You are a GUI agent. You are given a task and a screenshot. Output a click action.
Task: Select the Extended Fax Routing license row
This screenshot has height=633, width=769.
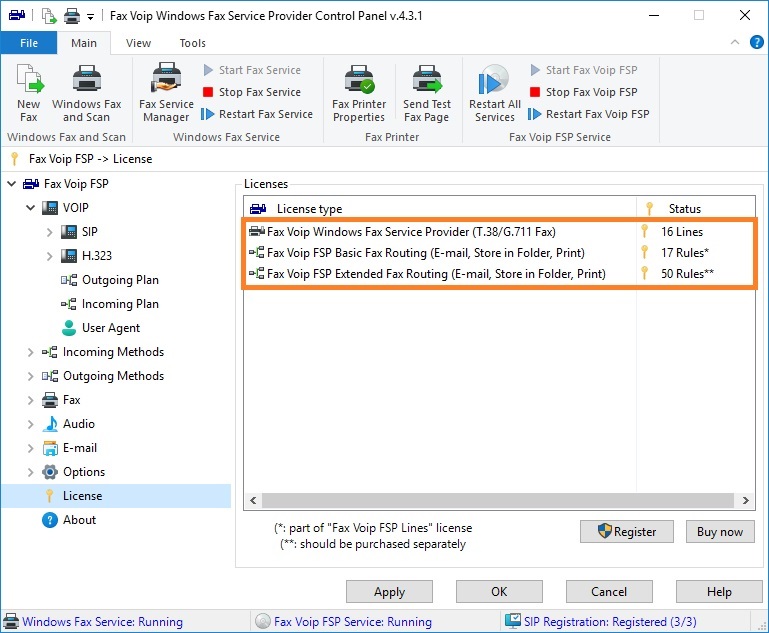tap(499, 274)
